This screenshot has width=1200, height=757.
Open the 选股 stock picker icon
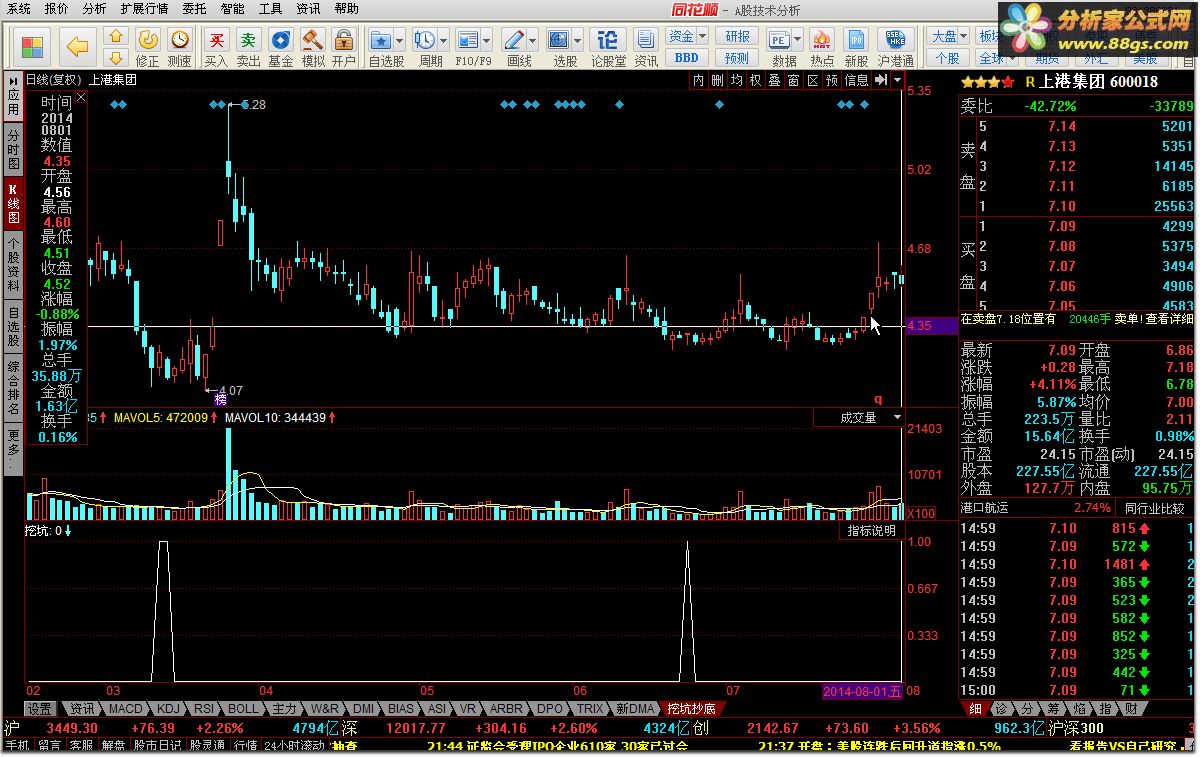tap(558, 40)
